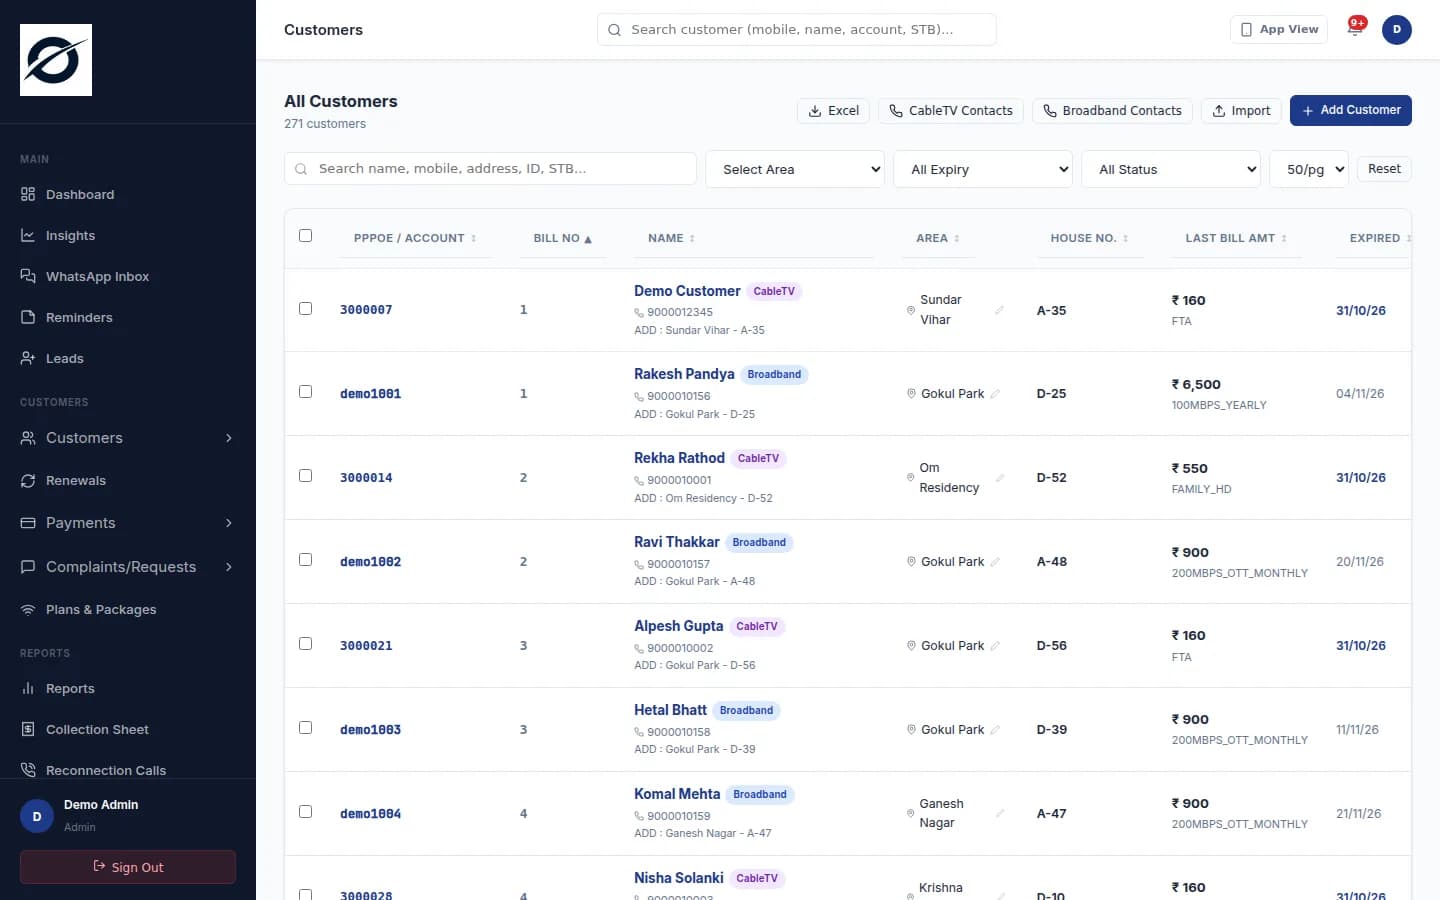This screenshot has width=1440, height=900.
Task: Edit area pencil icon for Ravi Thakkar
Action: [x=995, y=562]
